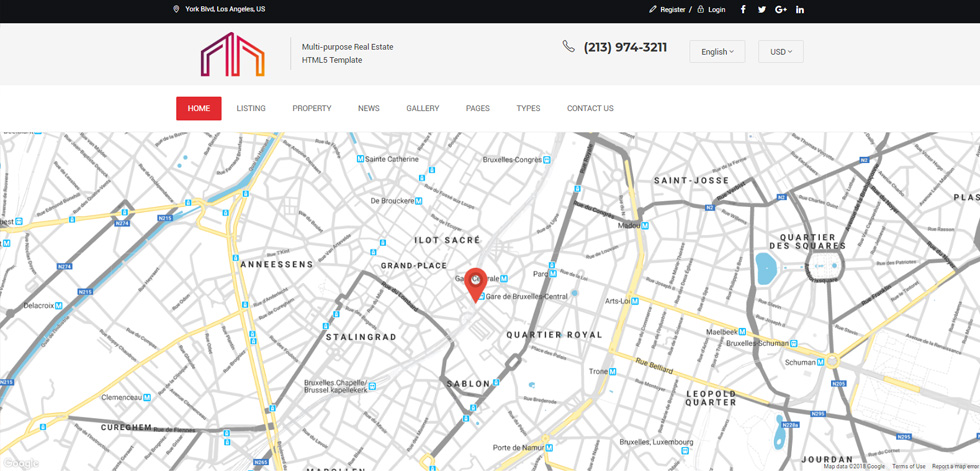Open the Gallery menu item

[x=422, y=108]
